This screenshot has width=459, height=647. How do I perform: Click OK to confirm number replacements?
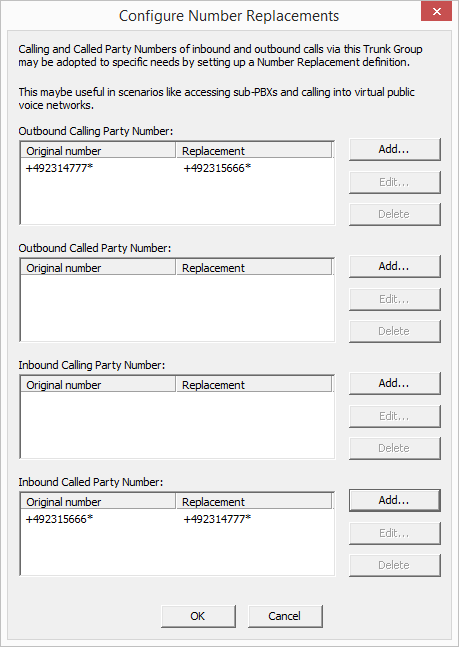pos(198,616)
